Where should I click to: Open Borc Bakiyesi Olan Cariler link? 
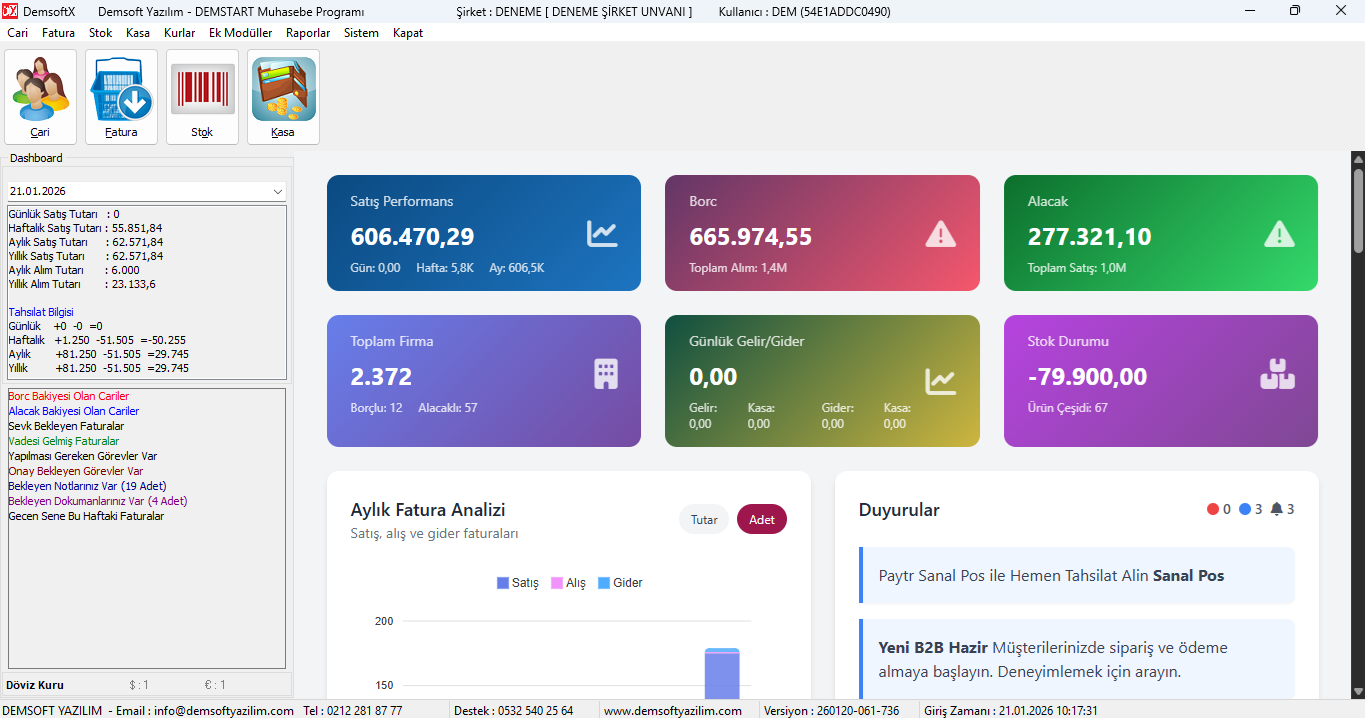(x=68, y=396)
